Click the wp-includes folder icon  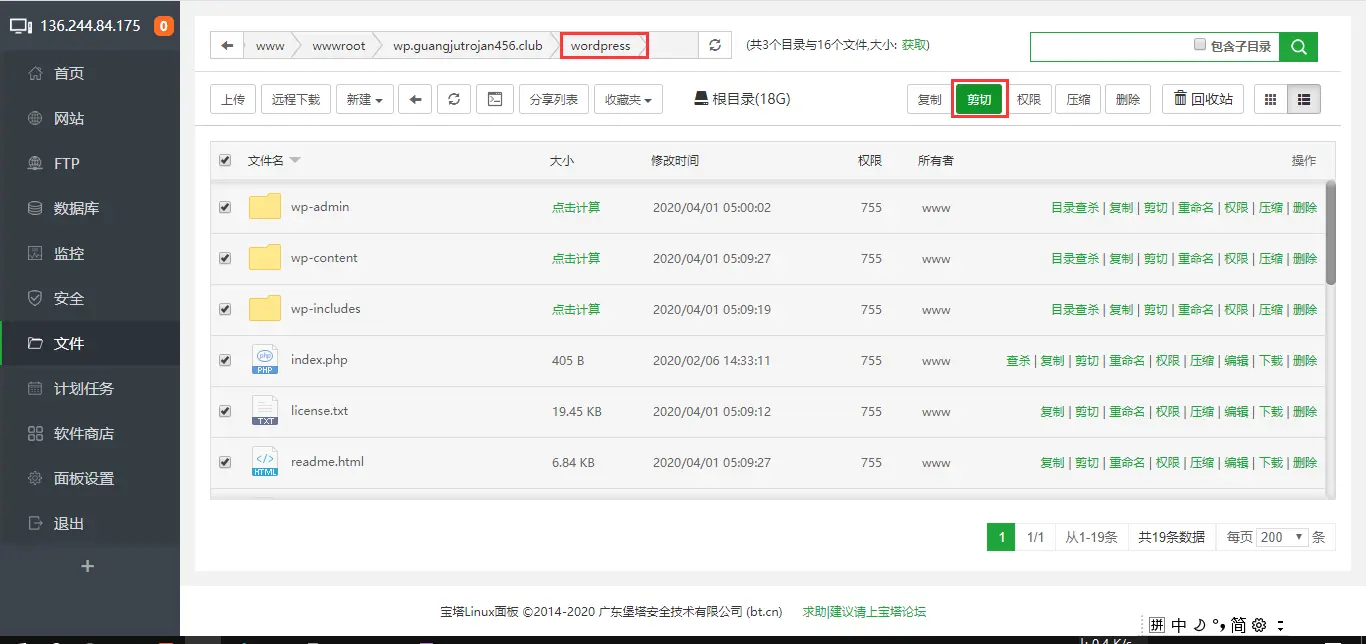[265, 309]
